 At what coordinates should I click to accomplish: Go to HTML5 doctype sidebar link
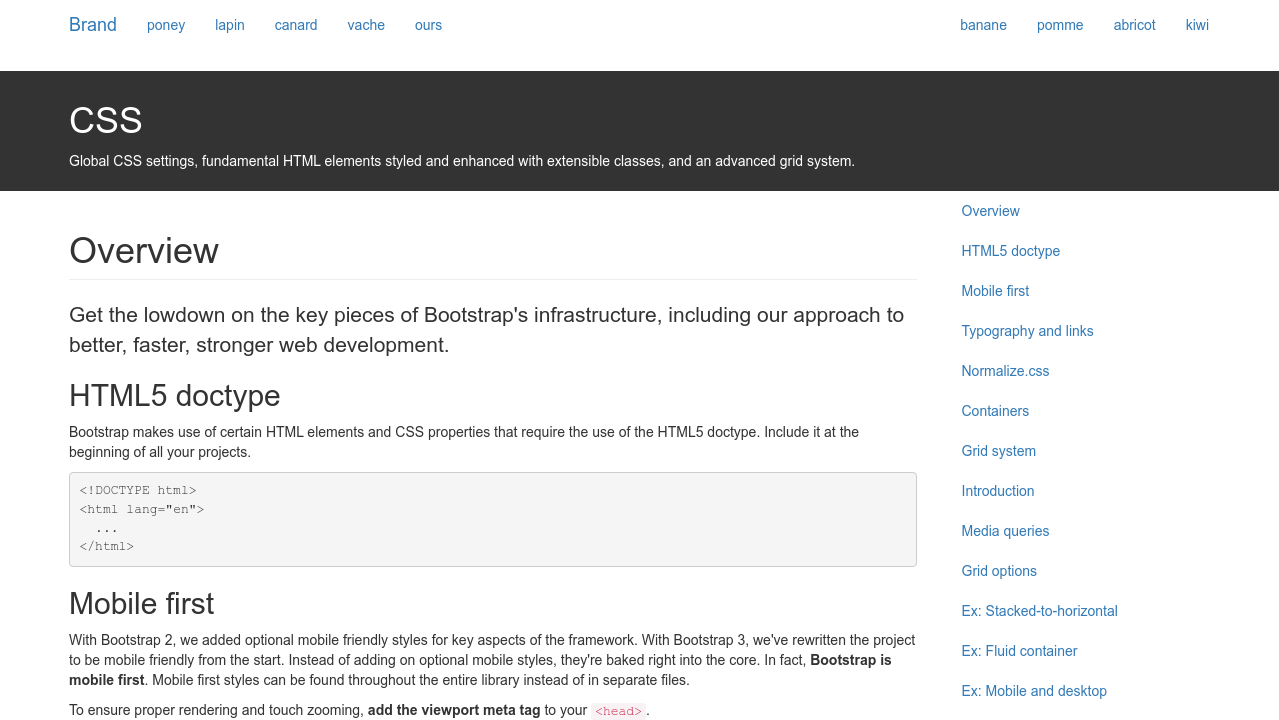(x=1010, y=251)
